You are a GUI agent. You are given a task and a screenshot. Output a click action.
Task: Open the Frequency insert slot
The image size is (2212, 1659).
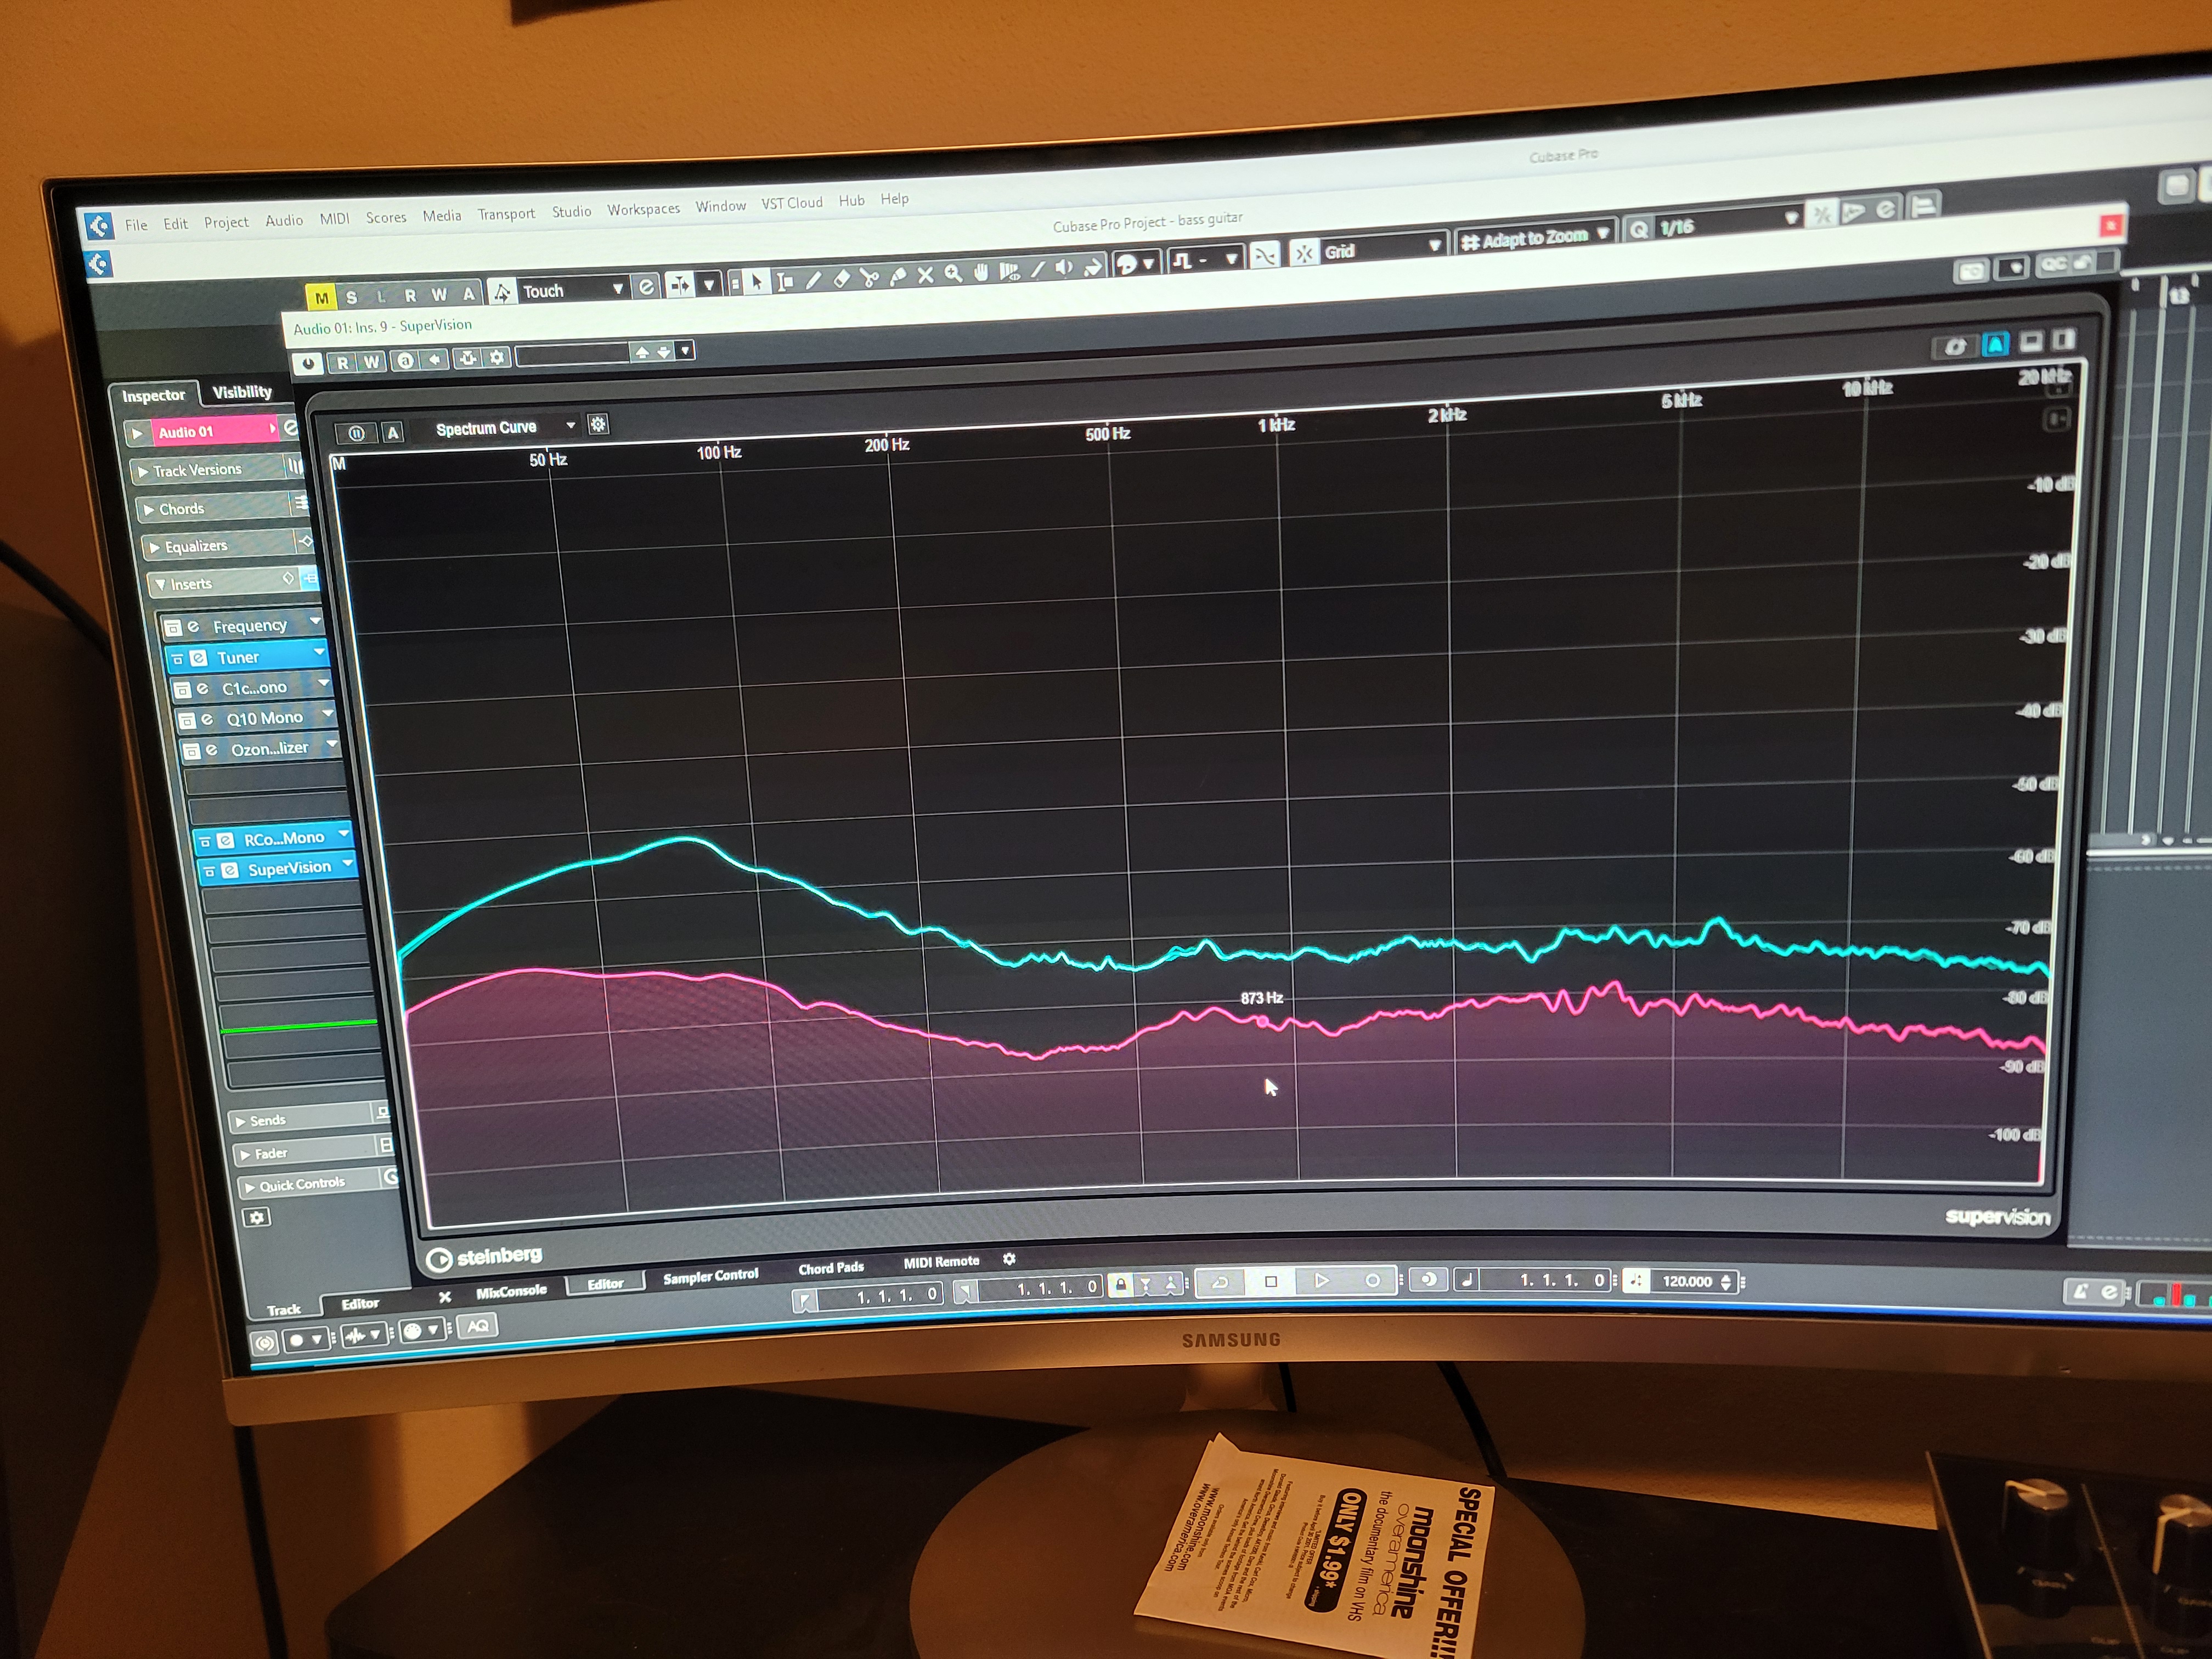click(x=250, y=626)
